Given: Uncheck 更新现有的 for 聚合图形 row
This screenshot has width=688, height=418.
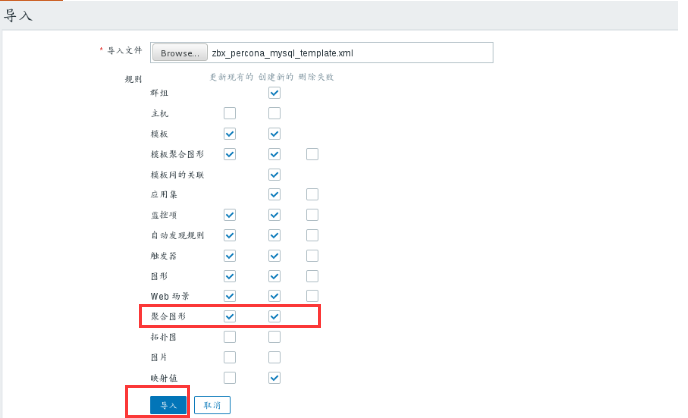Looking at the screenshot, I should tap(229, 316).
